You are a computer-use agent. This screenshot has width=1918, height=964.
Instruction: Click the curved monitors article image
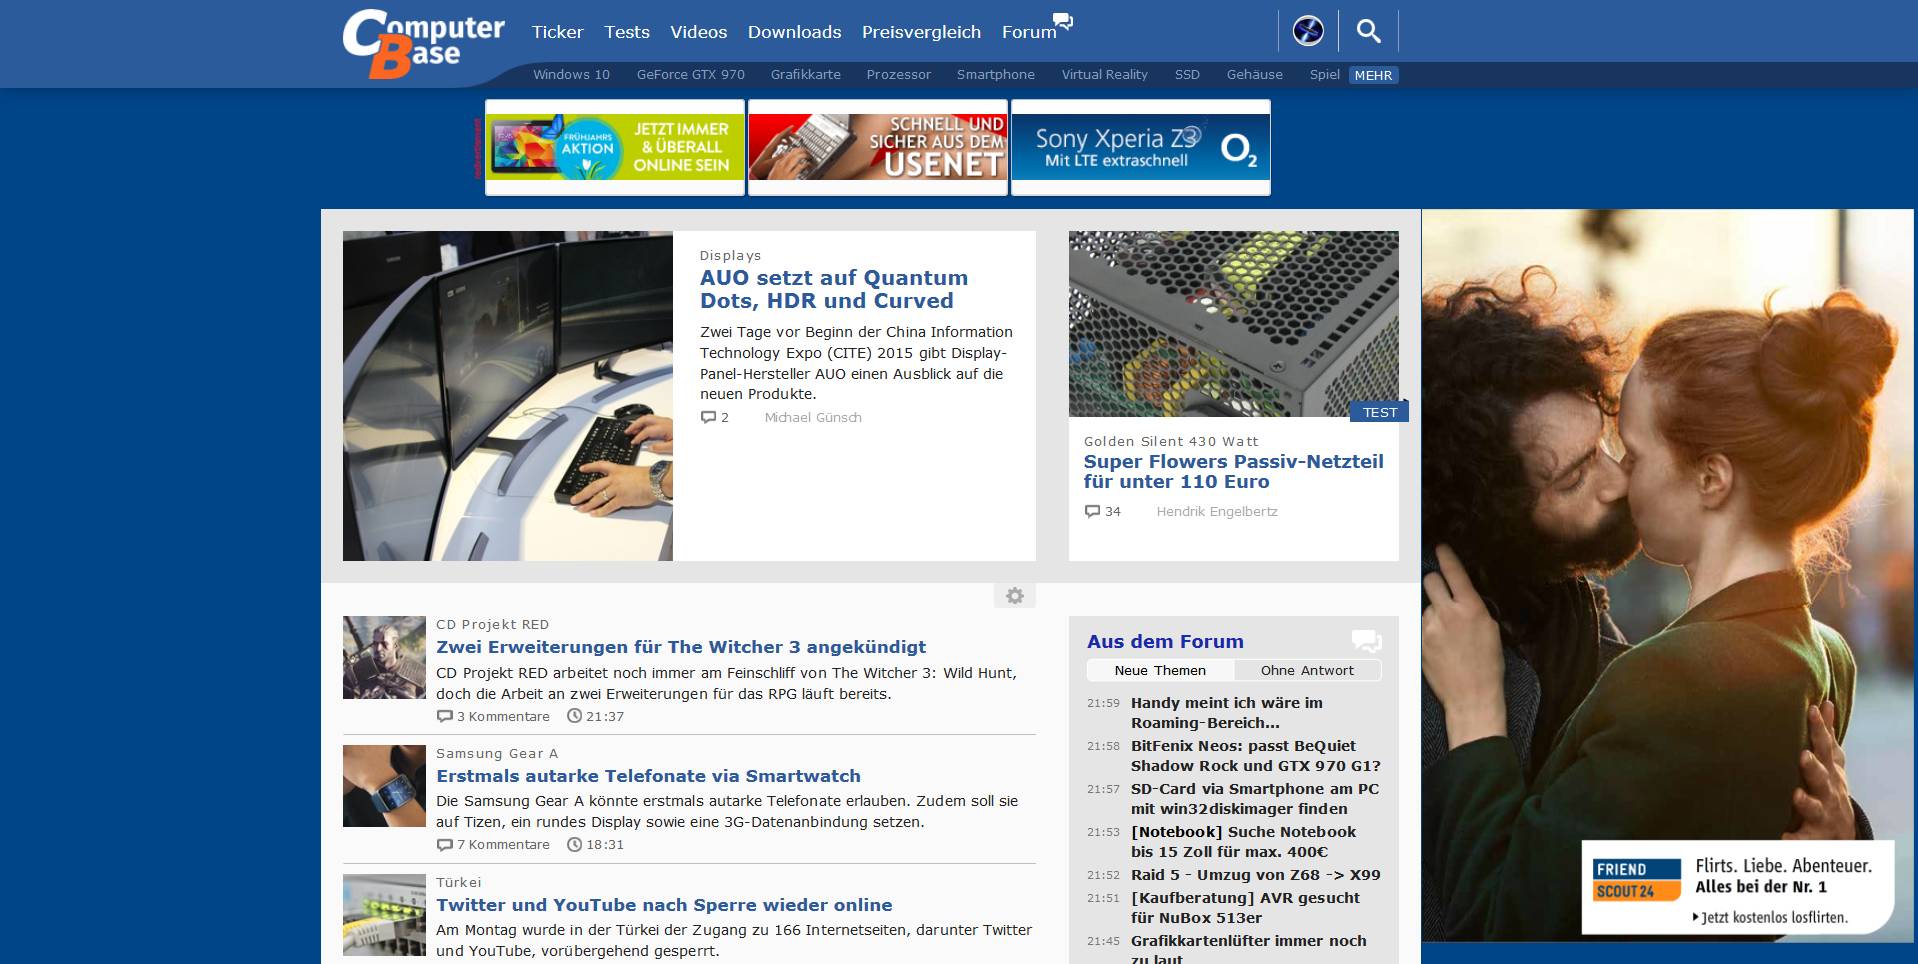(x=508, y=396)
